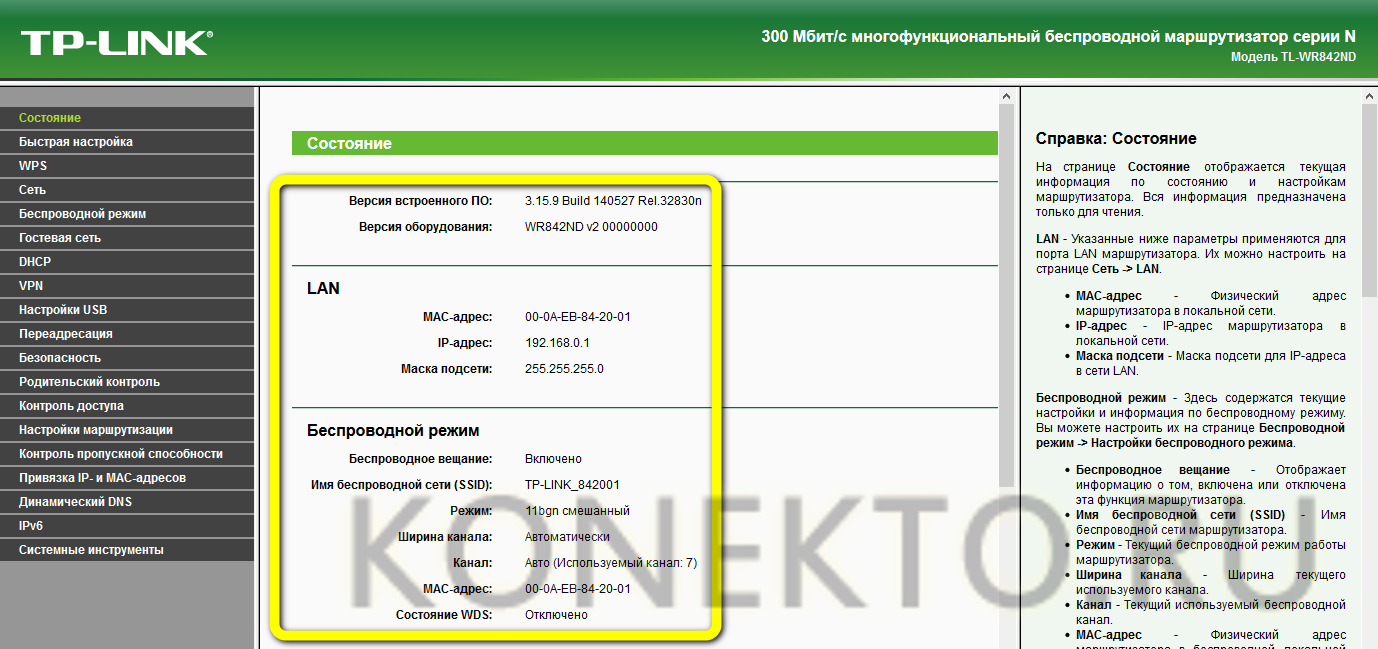Click the IP address value 192.168.0.1
This screenshot has width=1378, height=649.
pyautogui.click(x=557, y=343)
